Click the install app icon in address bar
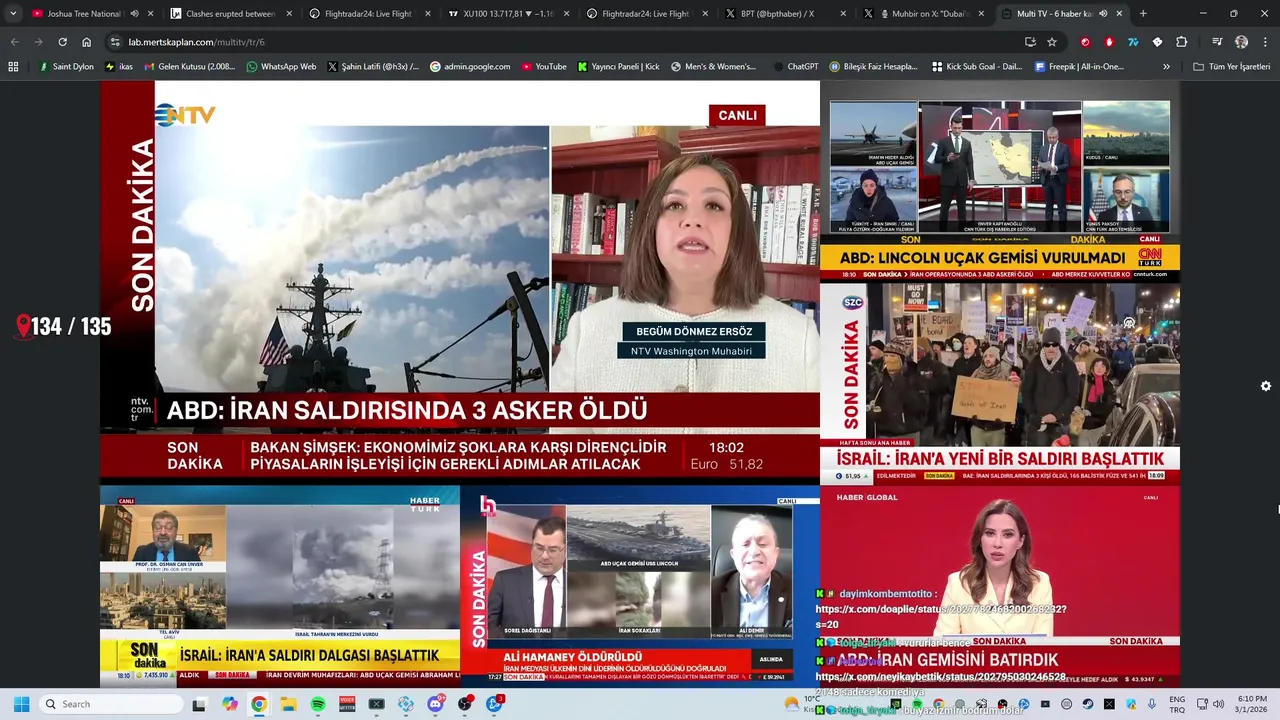1280x720 pixels. click(1030, 42)
